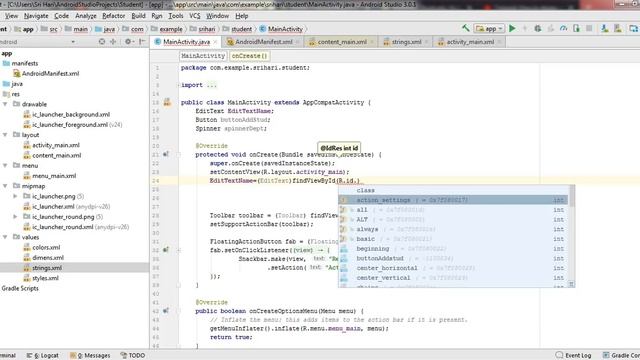Click Gradle Scripts in project tree
The width and height of the screenshot is (640, 360).
point(20,288)
